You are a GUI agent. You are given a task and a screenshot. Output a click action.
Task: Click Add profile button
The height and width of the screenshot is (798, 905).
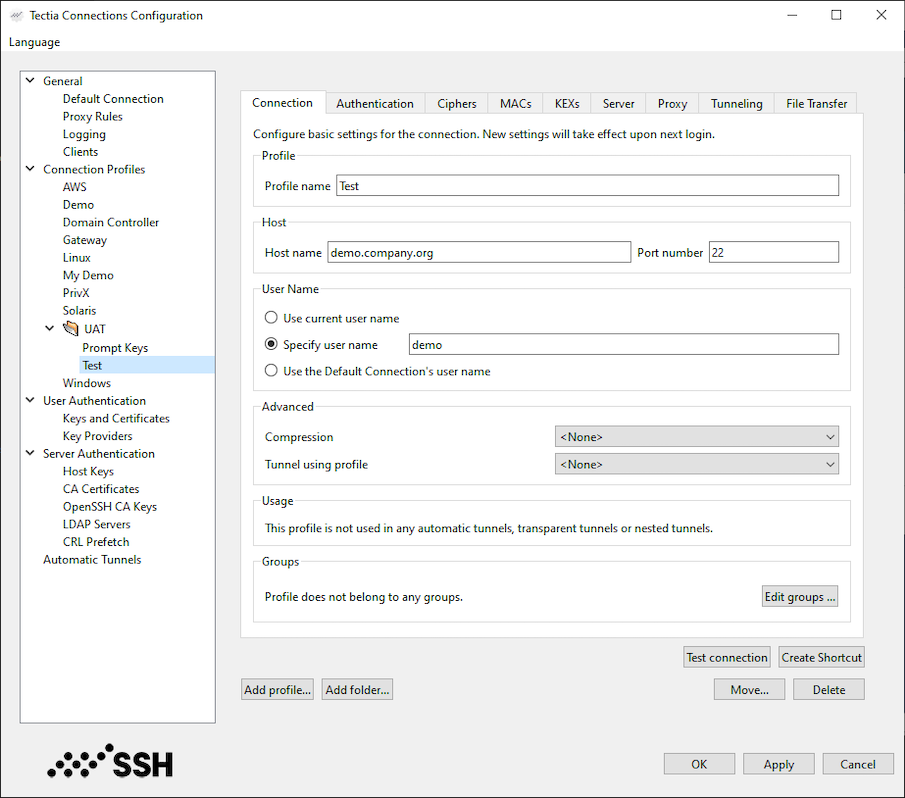(277, 689)
